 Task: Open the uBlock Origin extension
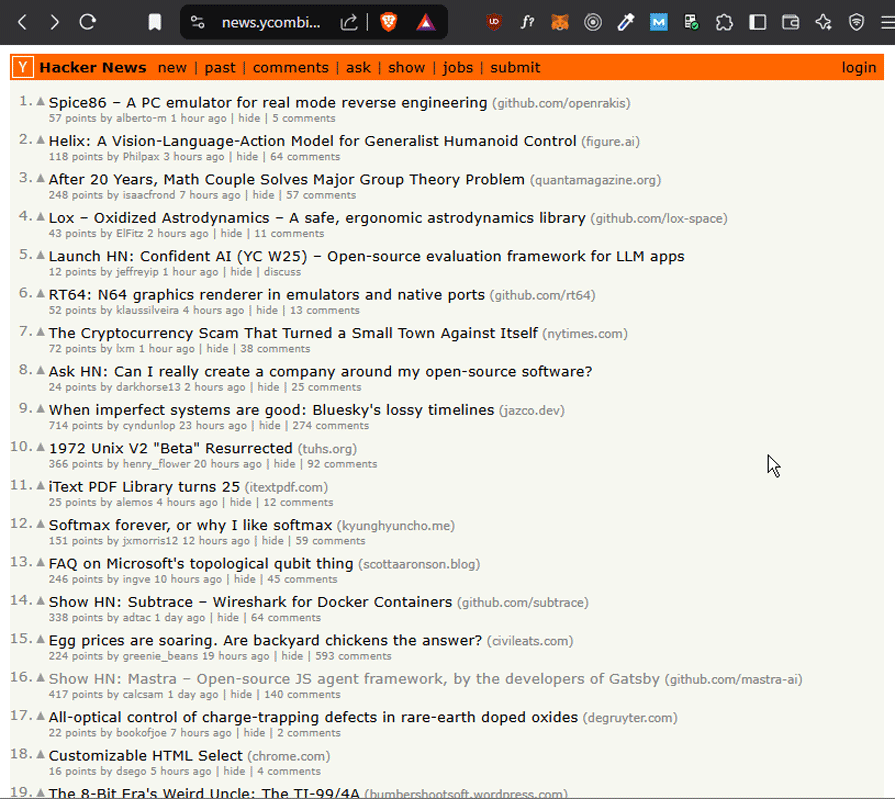coord(494,22)
